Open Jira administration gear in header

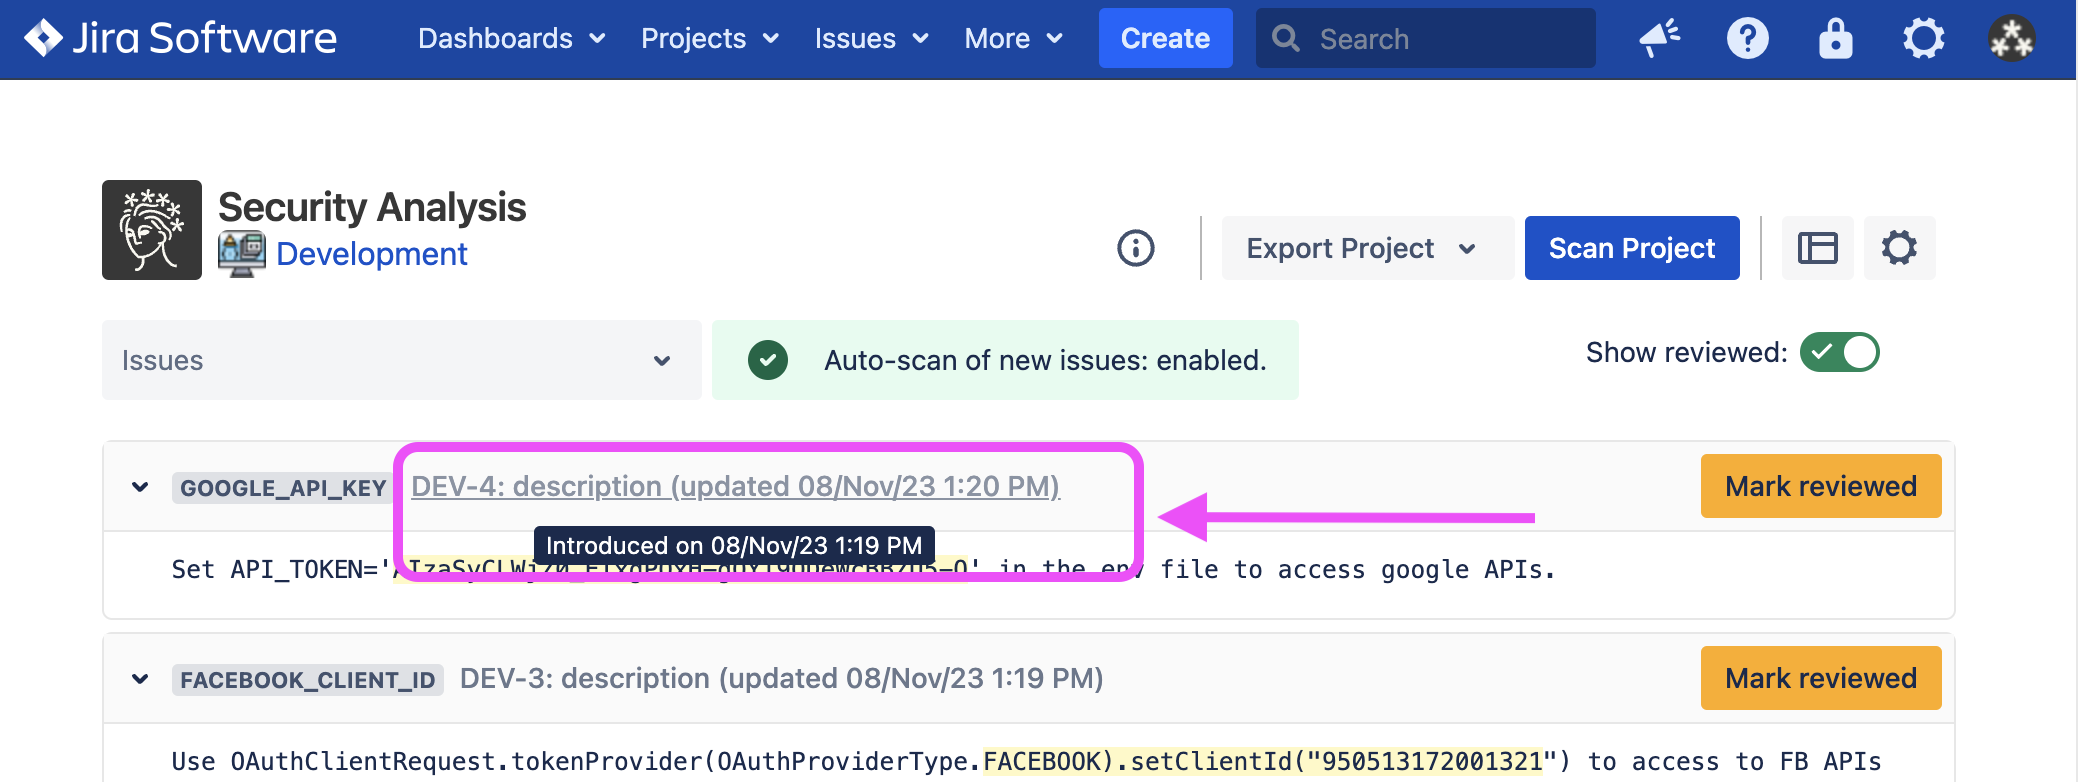(x=1923, y=39)
